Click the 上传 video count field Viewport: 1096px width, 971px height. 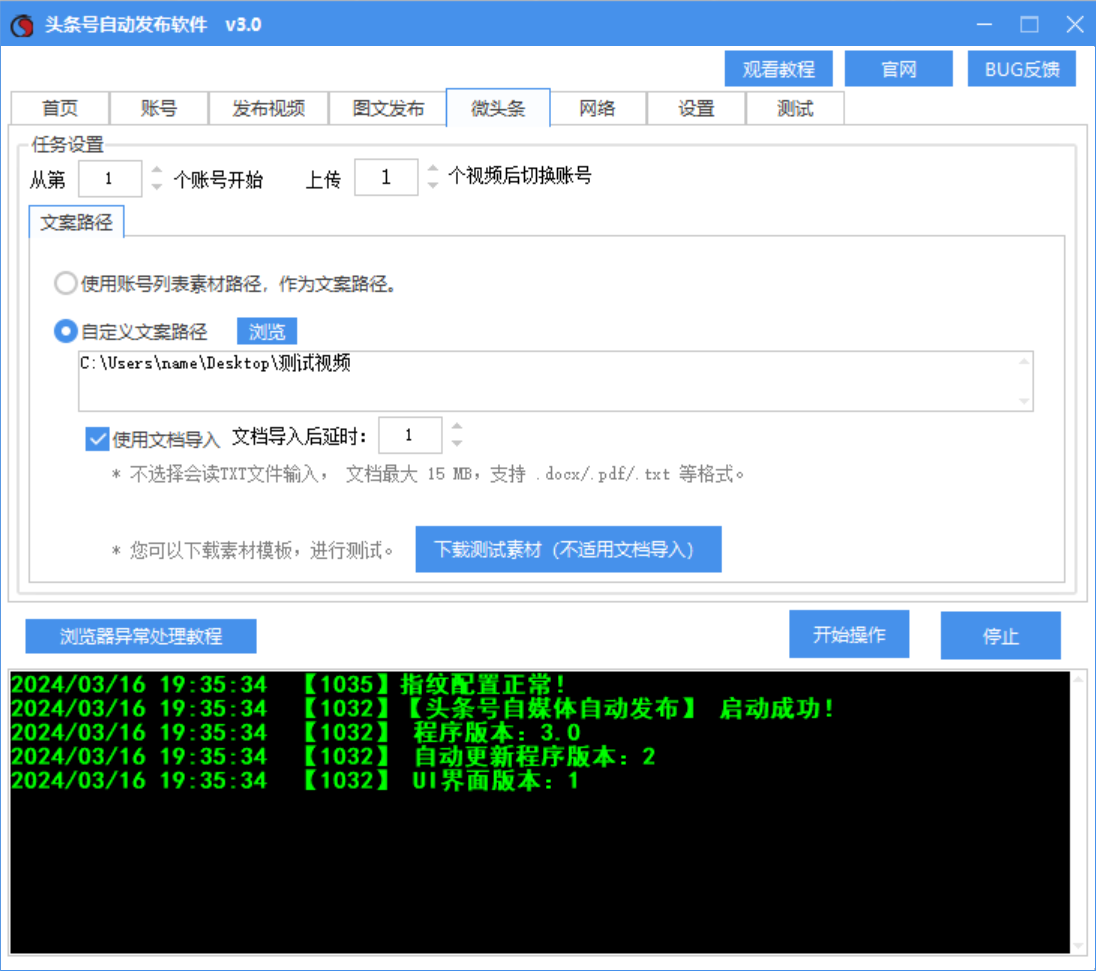click(386, 177)
